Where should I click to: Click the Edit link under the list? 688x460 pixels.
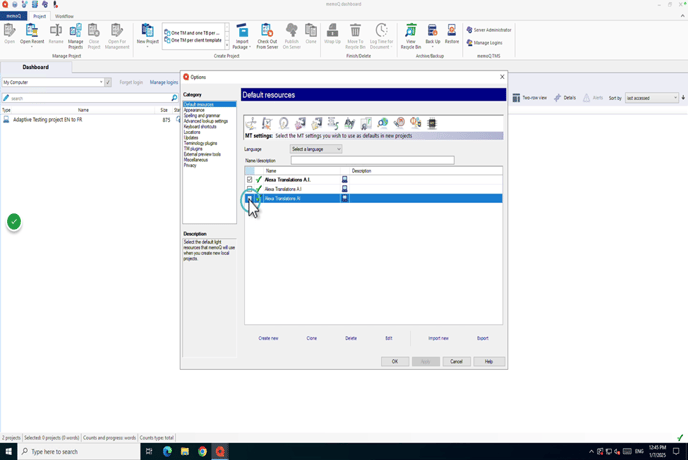[x=389, y=338]
